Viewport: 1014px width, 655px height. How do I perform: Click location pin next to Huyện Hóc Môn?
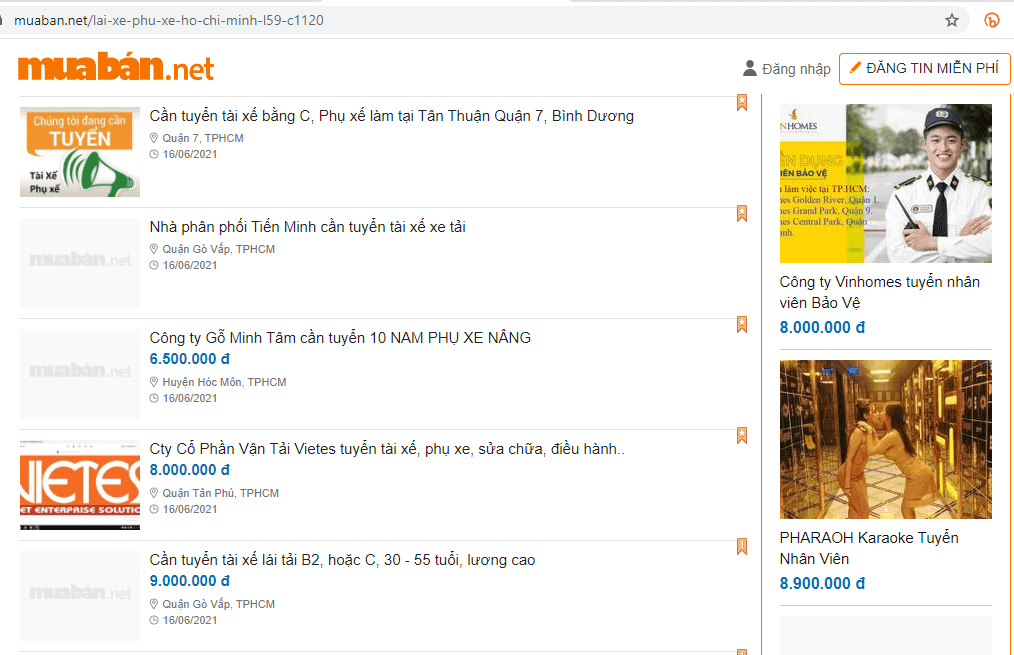154,381
